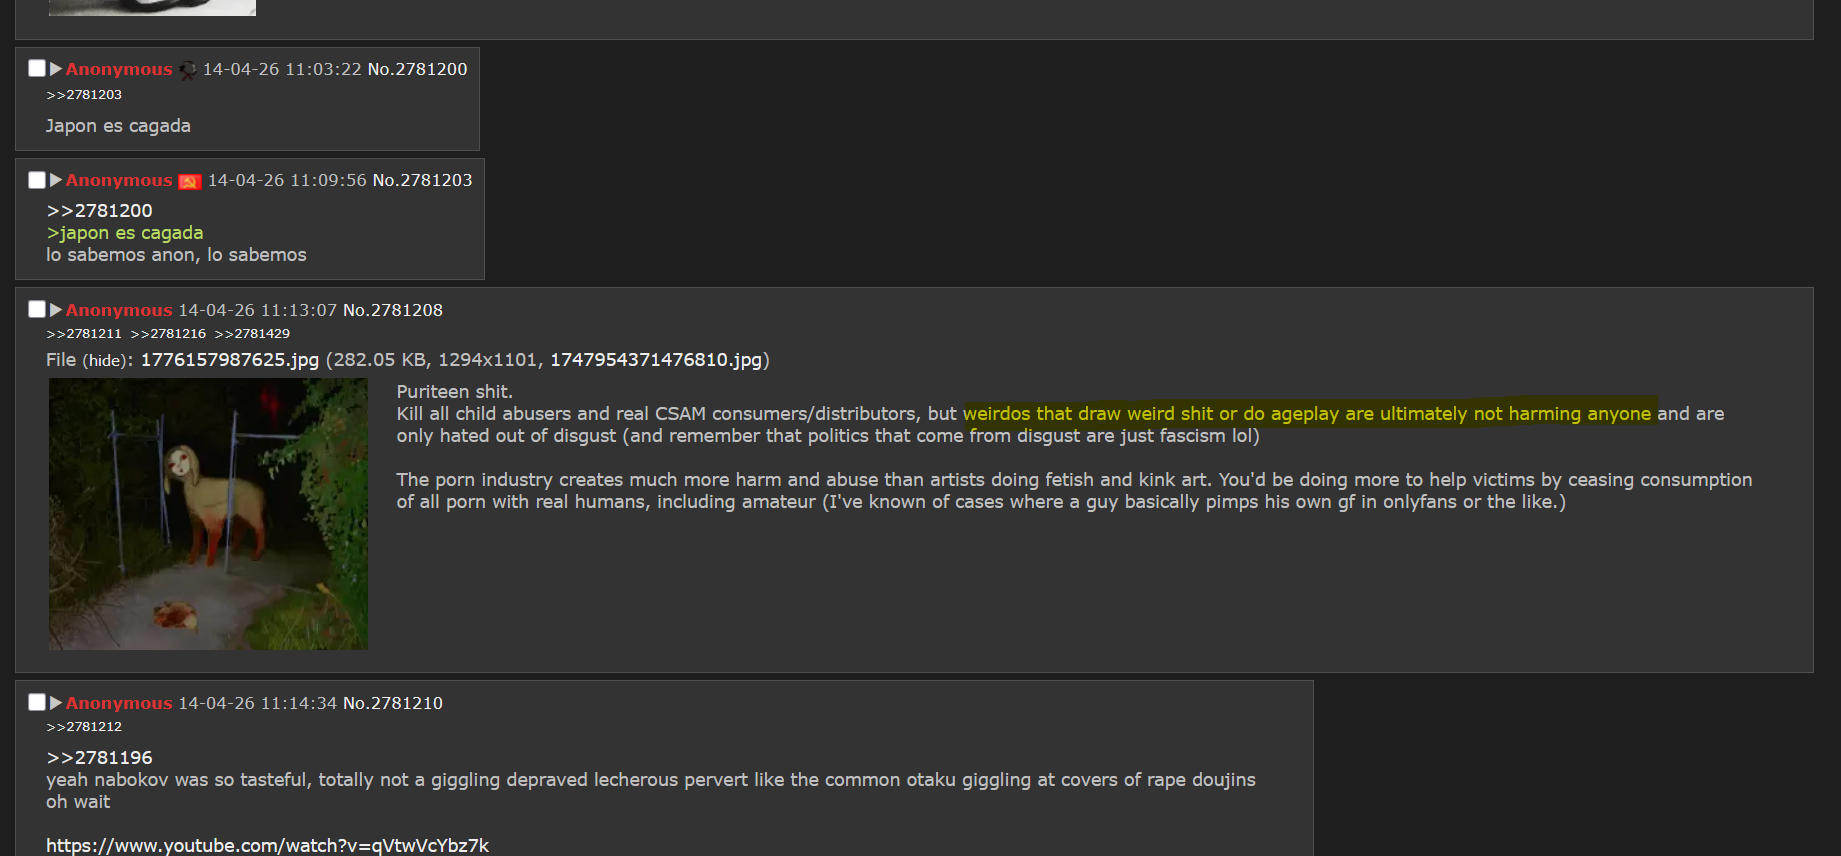The height and width of the screenshot is (856, 1841).
Task: Open the post menu arrow for No.2781200
Action: (x=56, y=69)
